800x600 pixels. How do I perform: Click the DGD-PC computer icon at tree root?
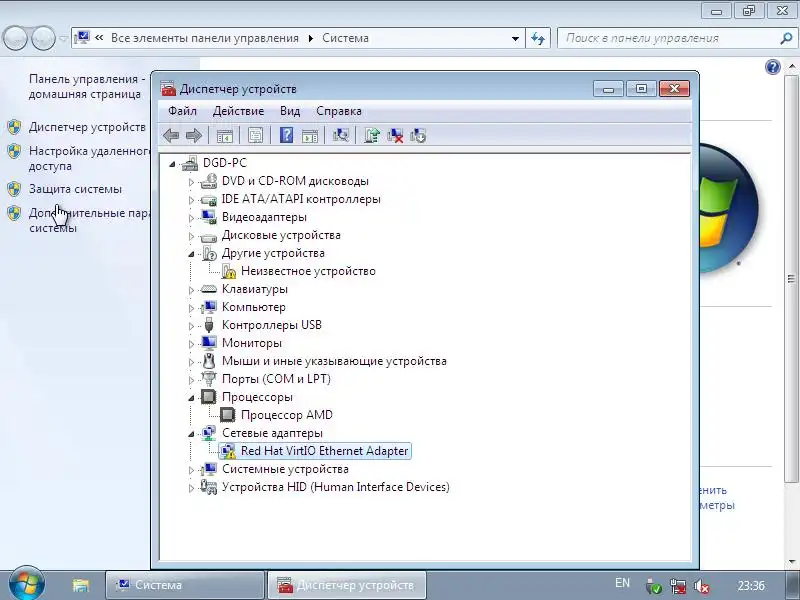(x=190, y=163)
